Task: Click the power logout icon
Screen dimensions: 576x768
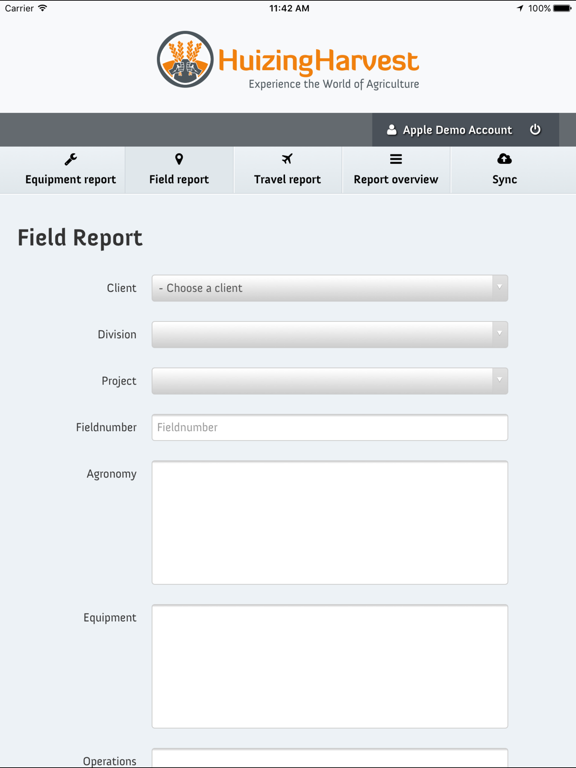Action: point(535,129)
